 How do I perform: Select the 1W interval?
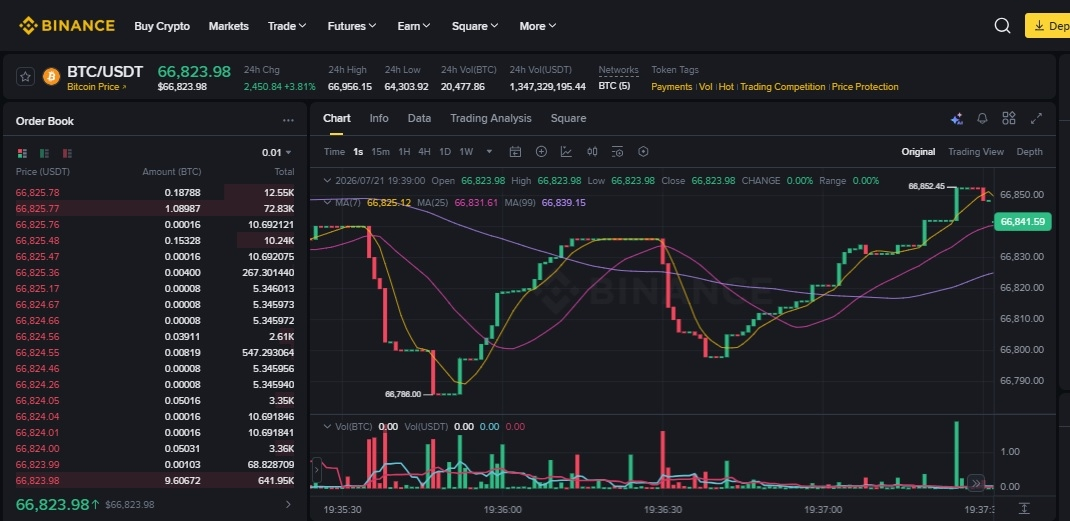[466, 152]
